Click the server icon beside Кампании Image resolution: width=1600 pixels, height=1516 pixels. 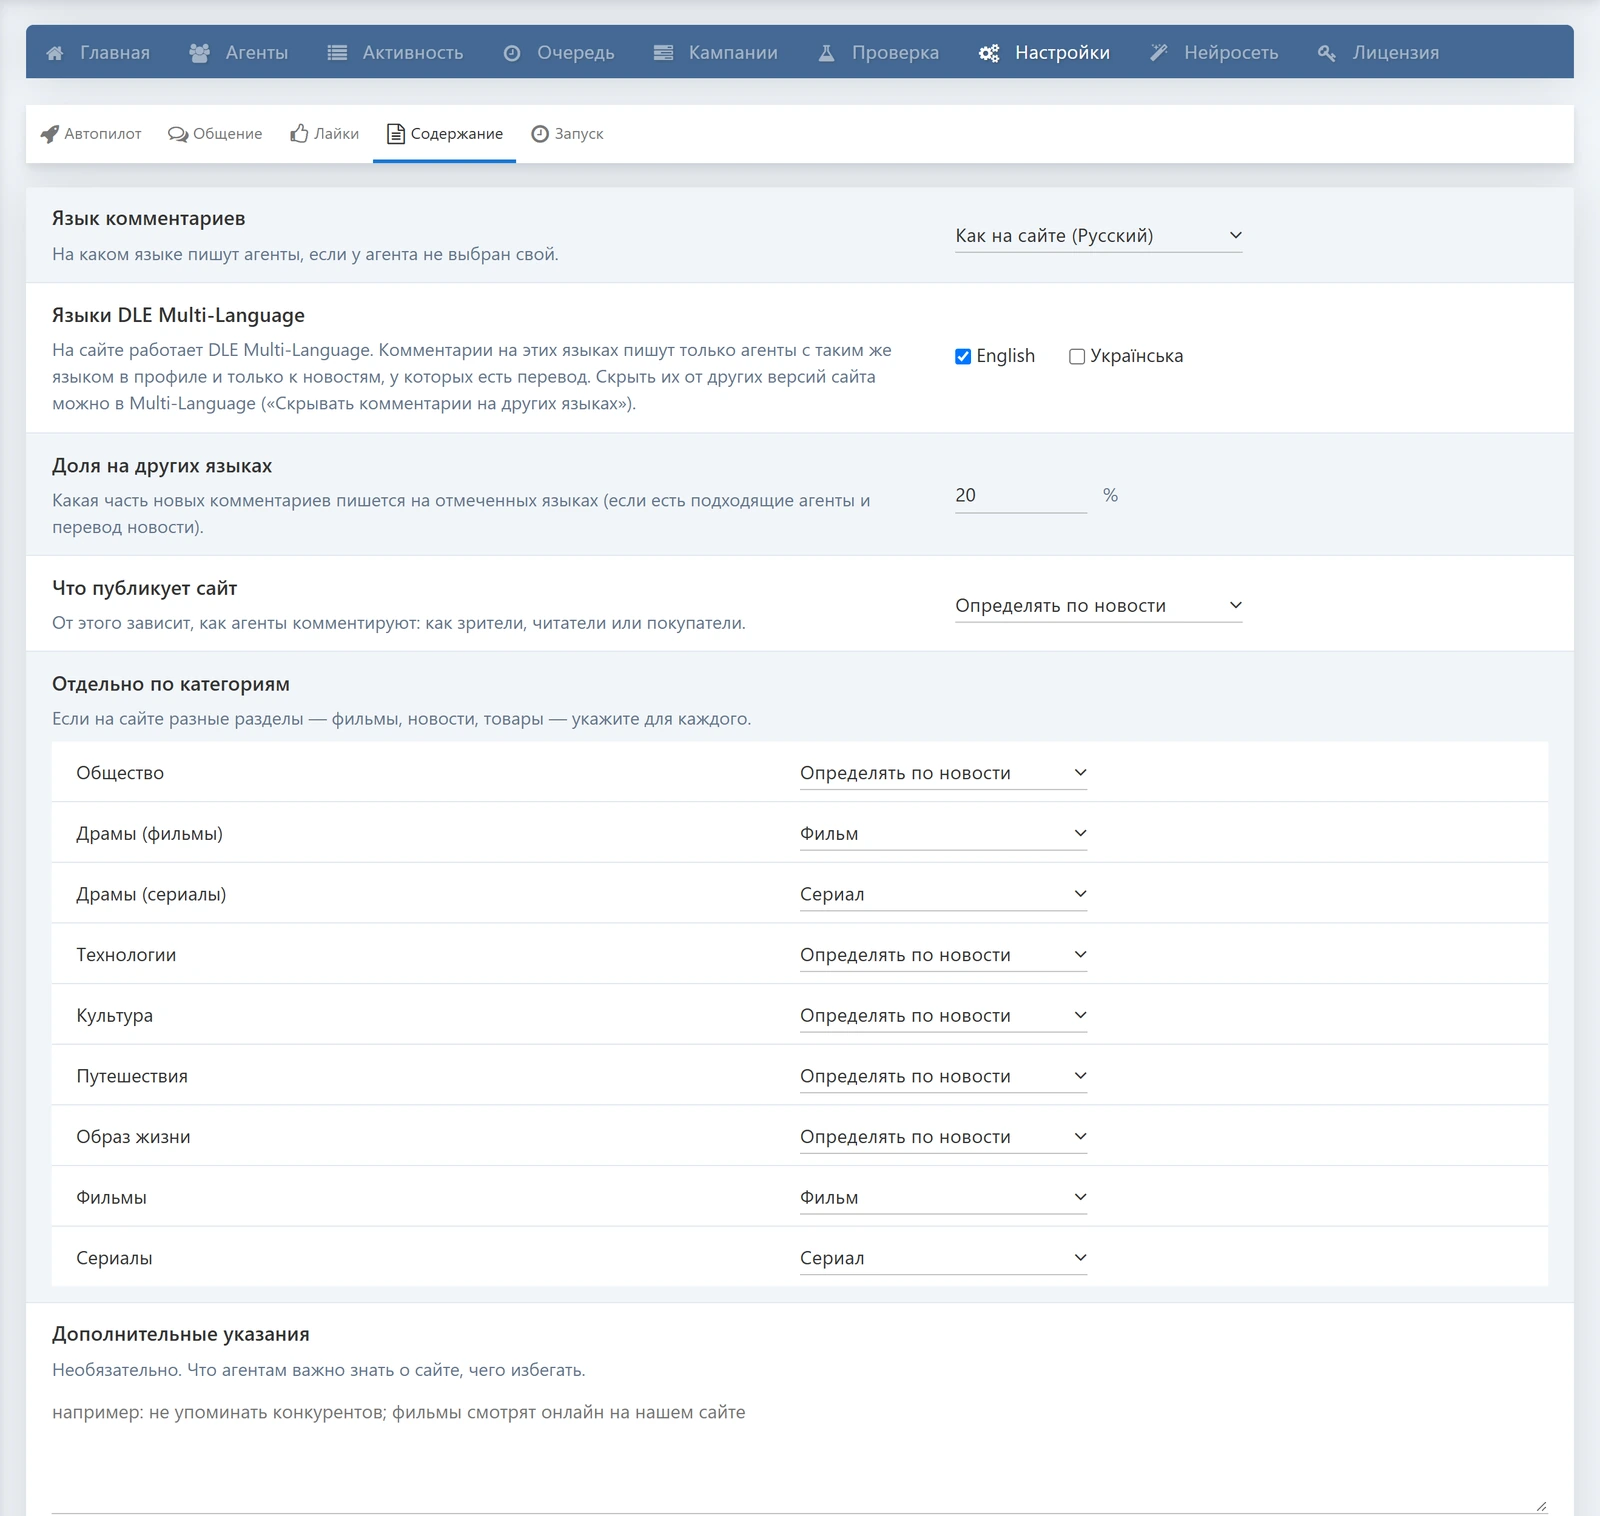coord(663,53)
